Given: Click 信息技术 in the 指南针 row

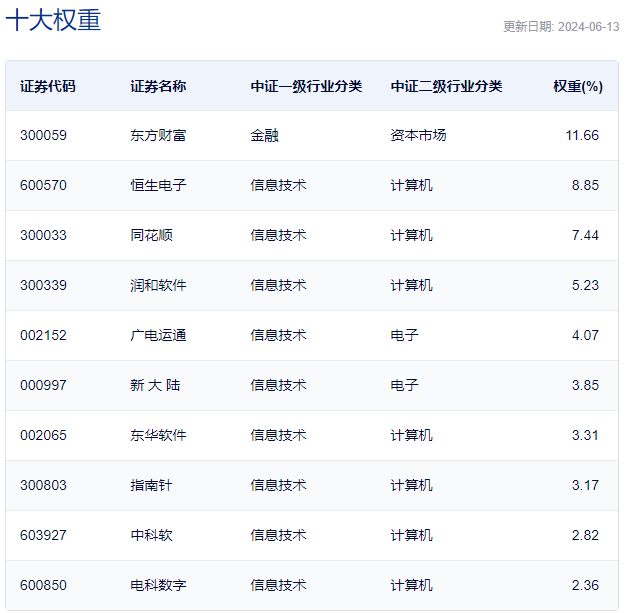Looking at the screenshot, I should coord(278,485).
